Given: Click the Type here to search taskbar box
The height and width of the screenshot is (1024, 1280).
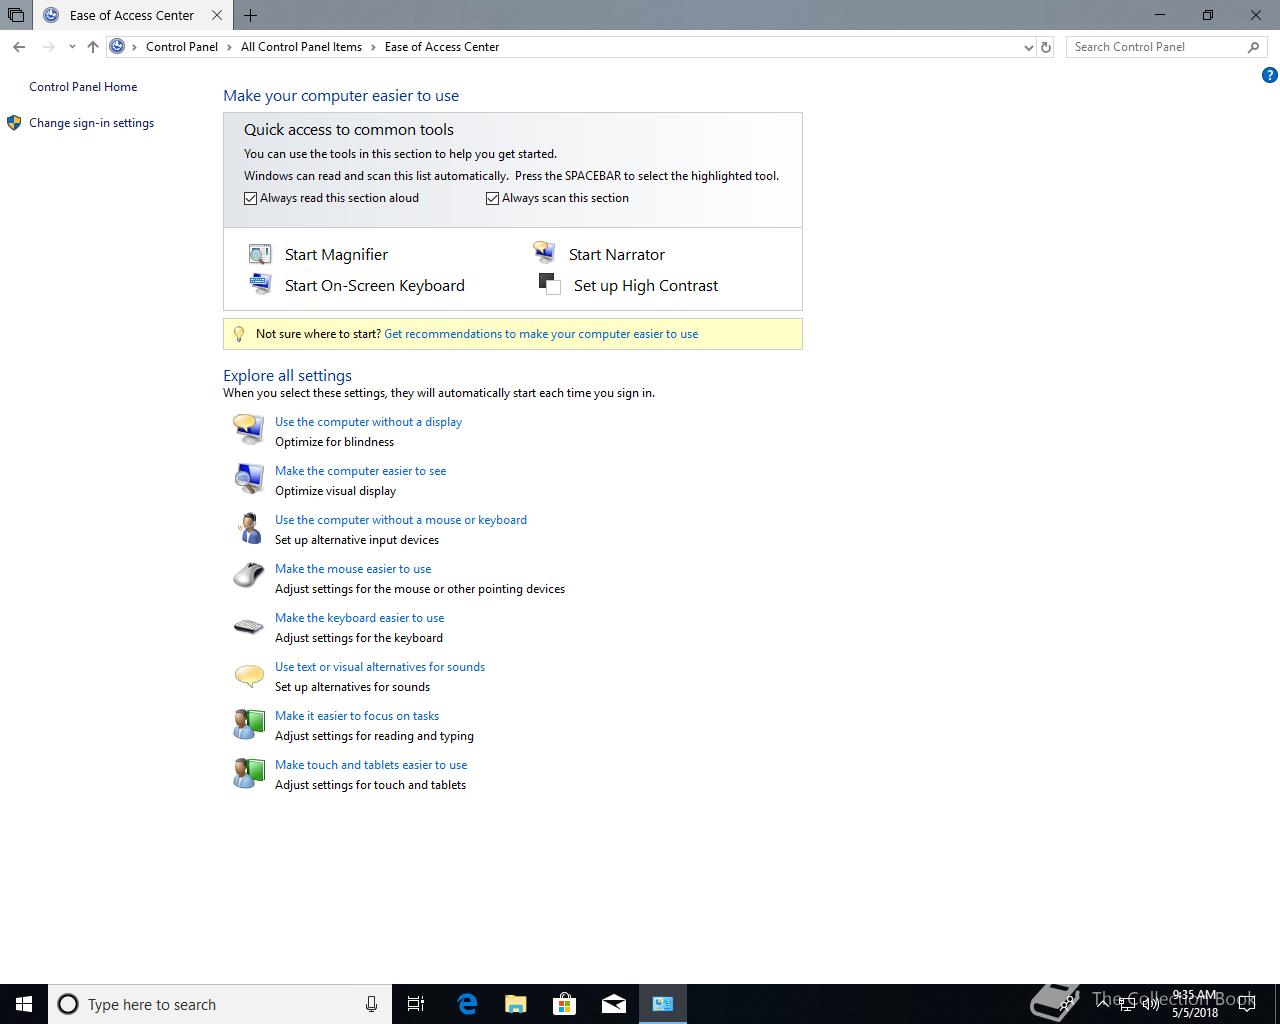Looking at the screenshot, I should [218, 1004].
